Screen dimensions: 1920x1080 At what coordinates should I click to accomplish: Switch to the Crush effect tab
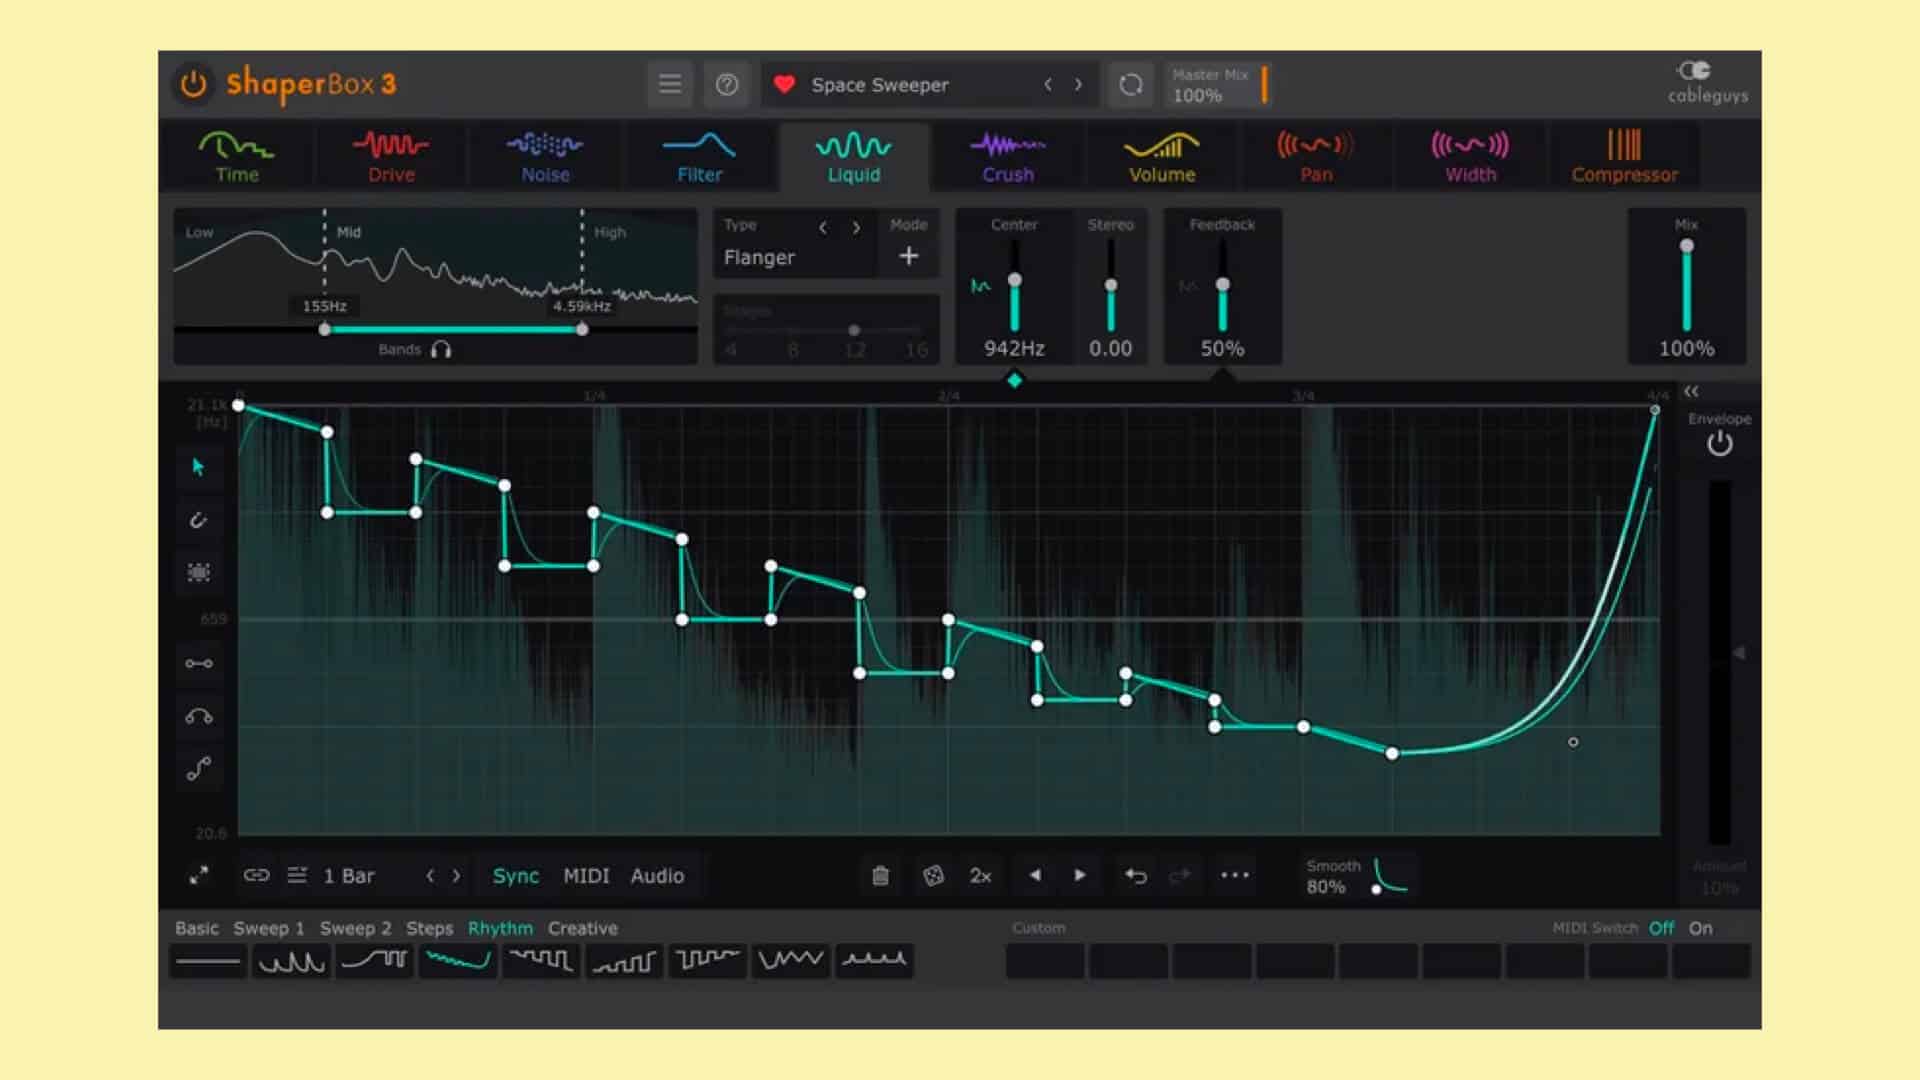1007,157
